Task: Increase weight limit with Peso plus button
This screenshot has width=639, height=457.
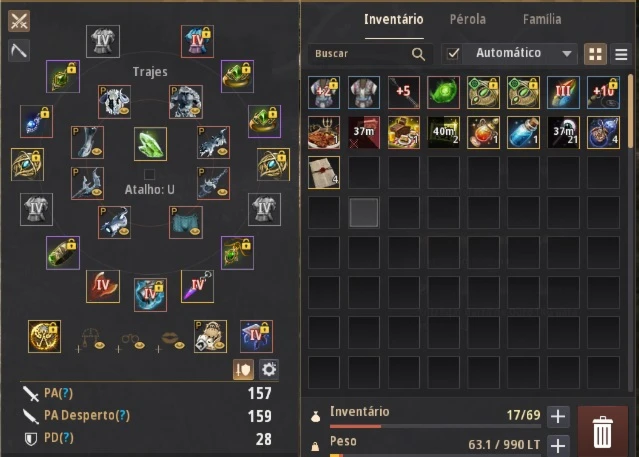Action: [x=558, y=446]
